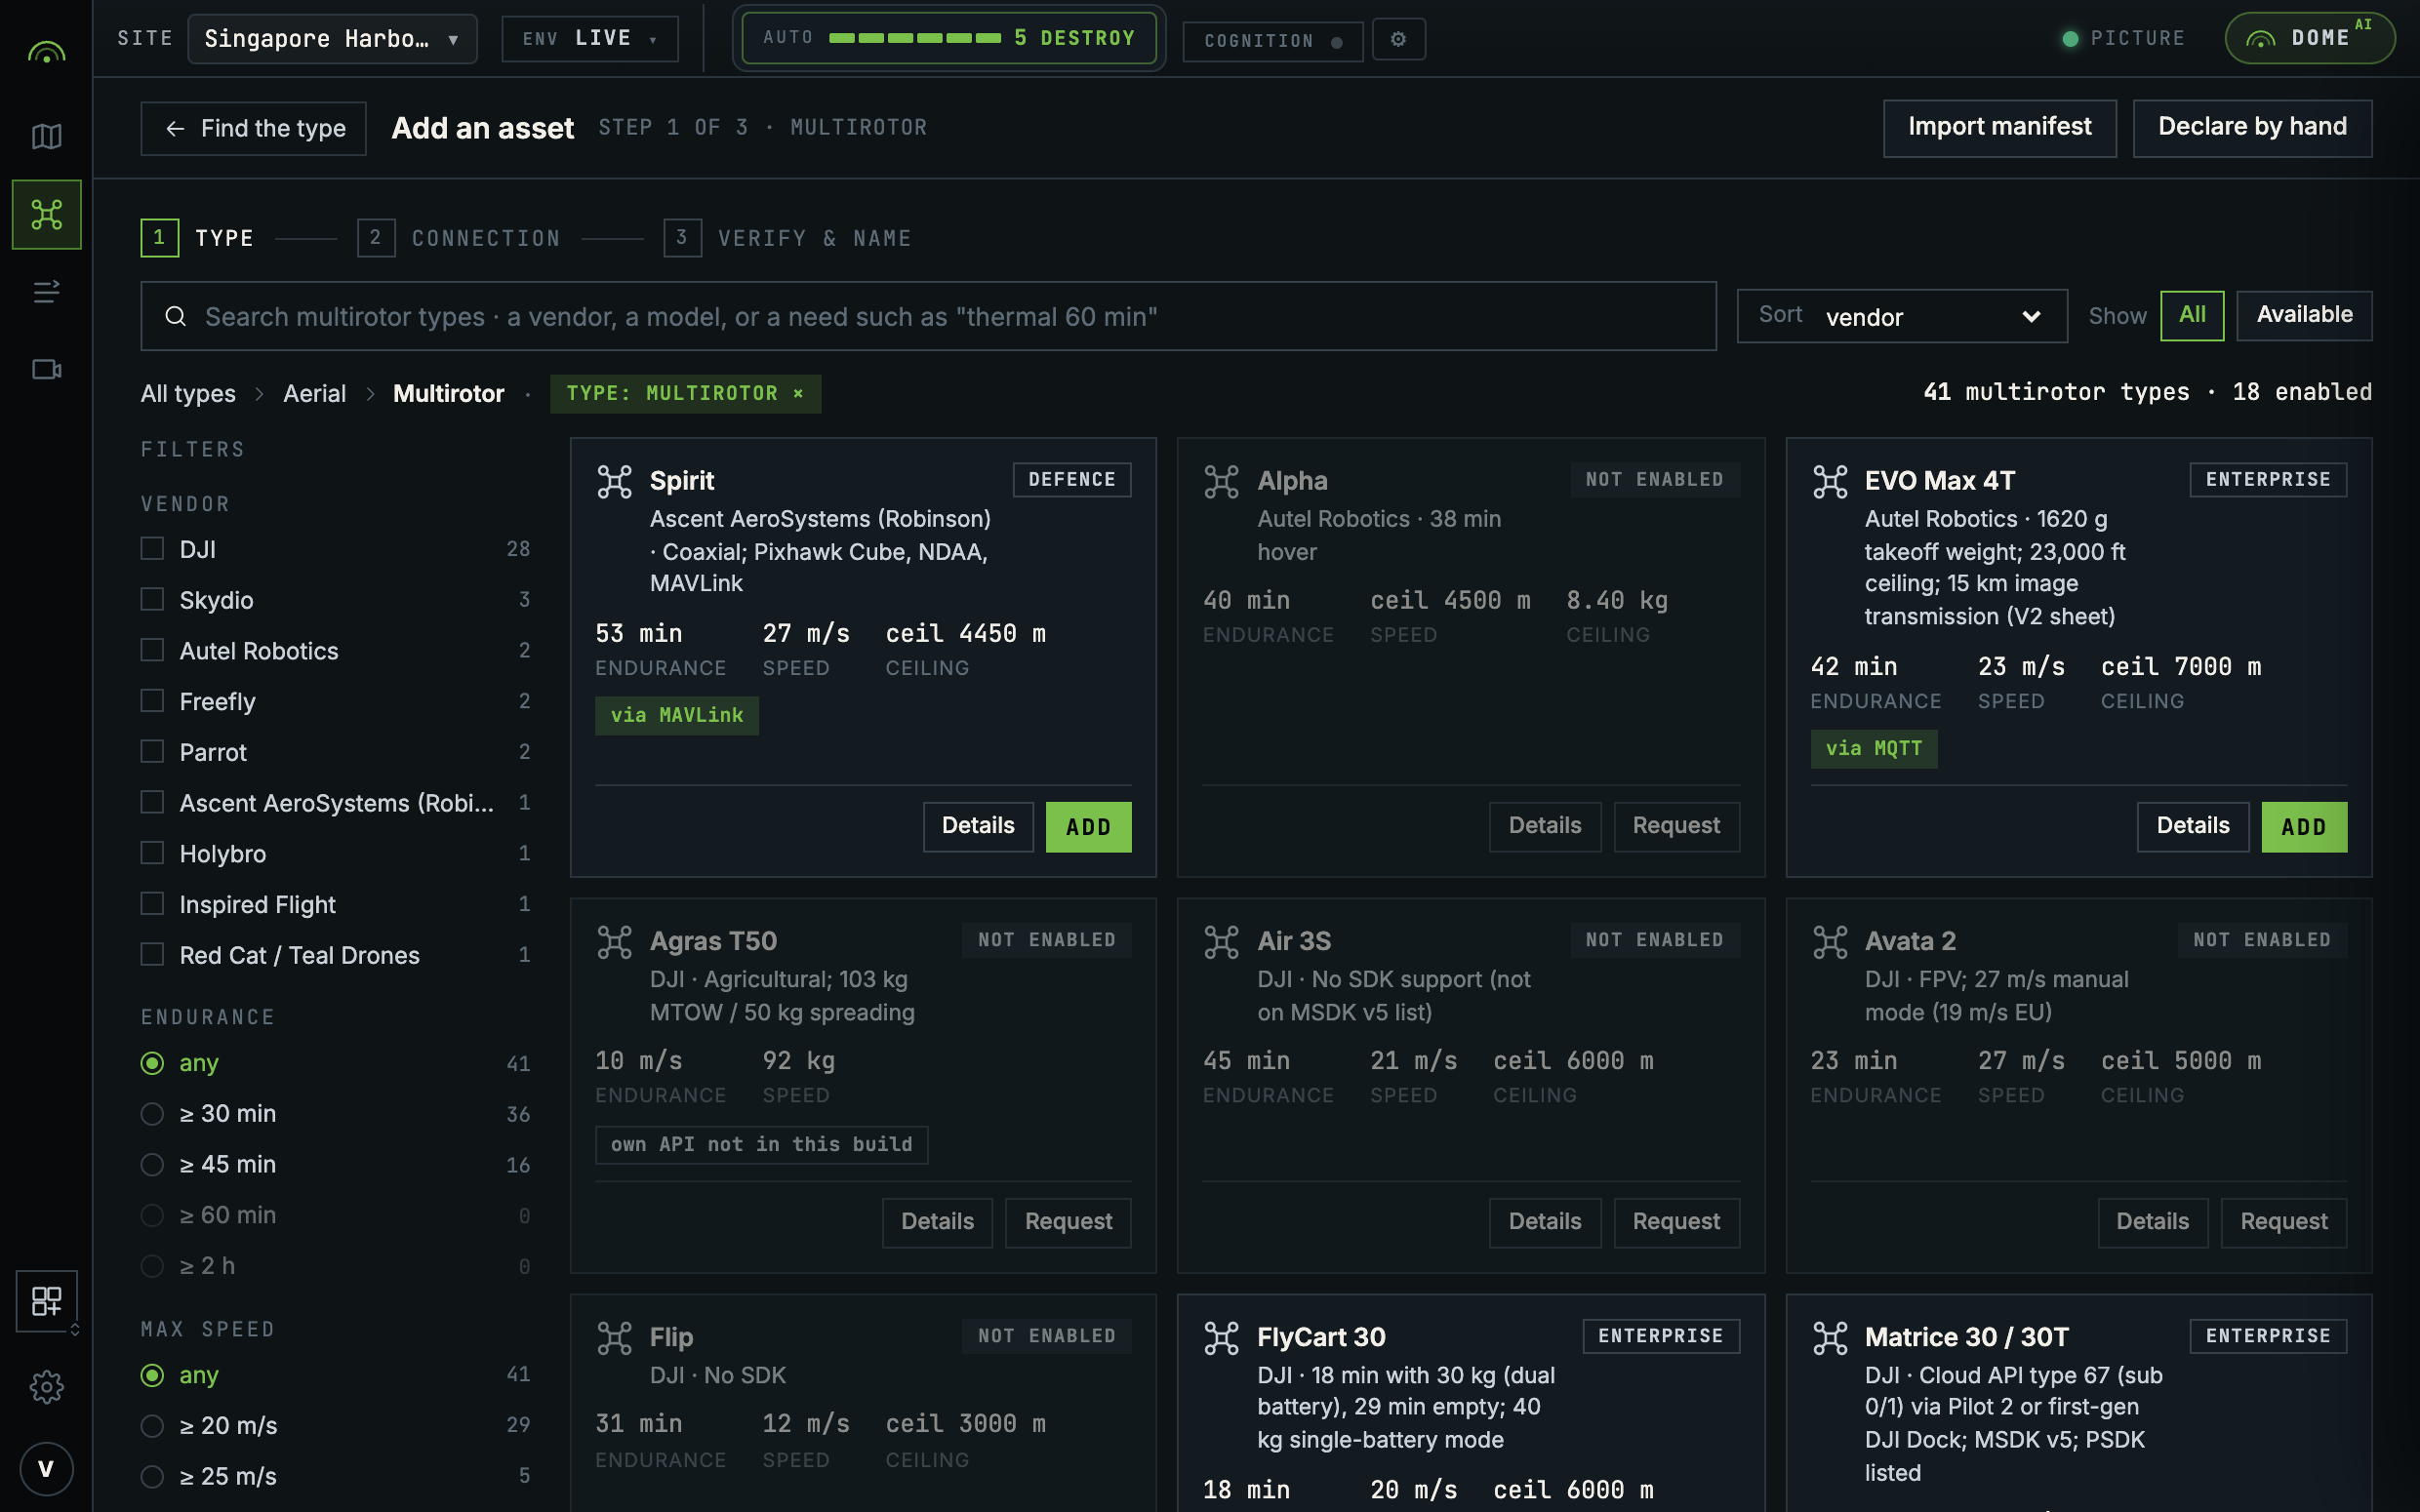Click the Flip card drone icon
This screenshot has width=2420, height=1512.
coord(614,1337)
